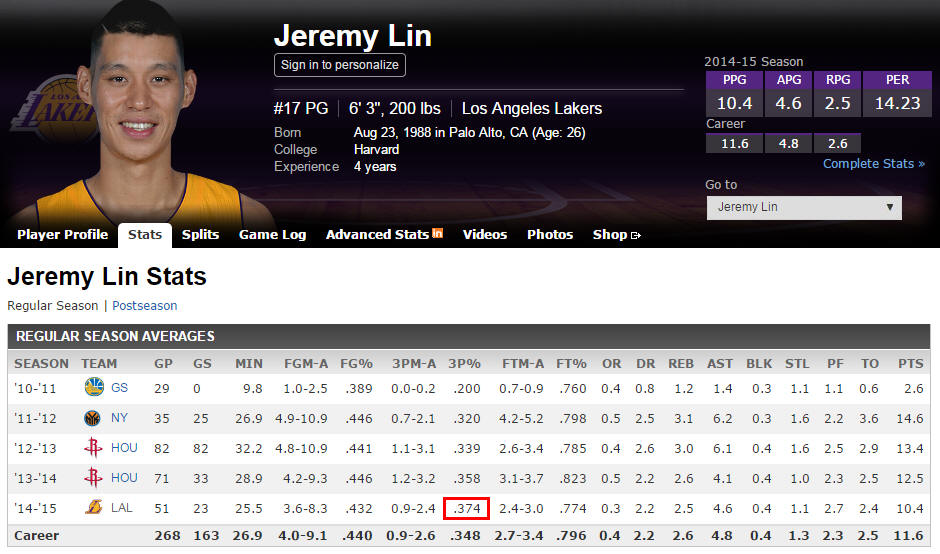Click the '11-'12 season cell
This screenshot has width=940, height=554.
(35, 418)
